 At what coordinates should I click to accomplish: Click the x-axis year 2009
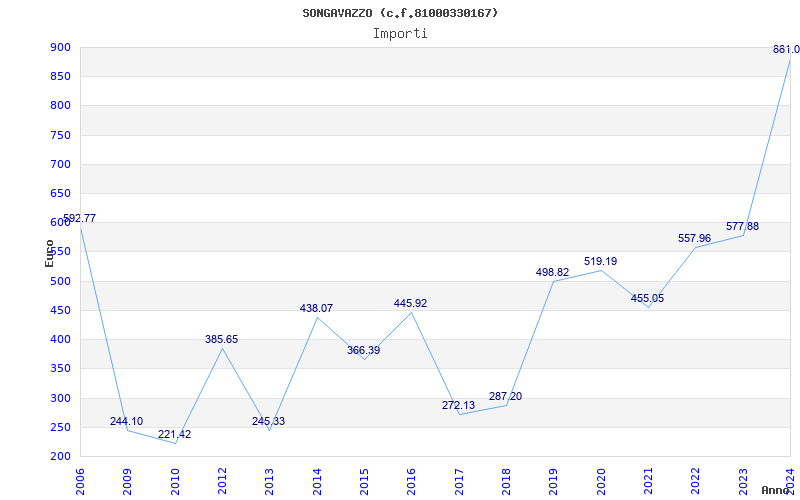(x=128, y=481)
